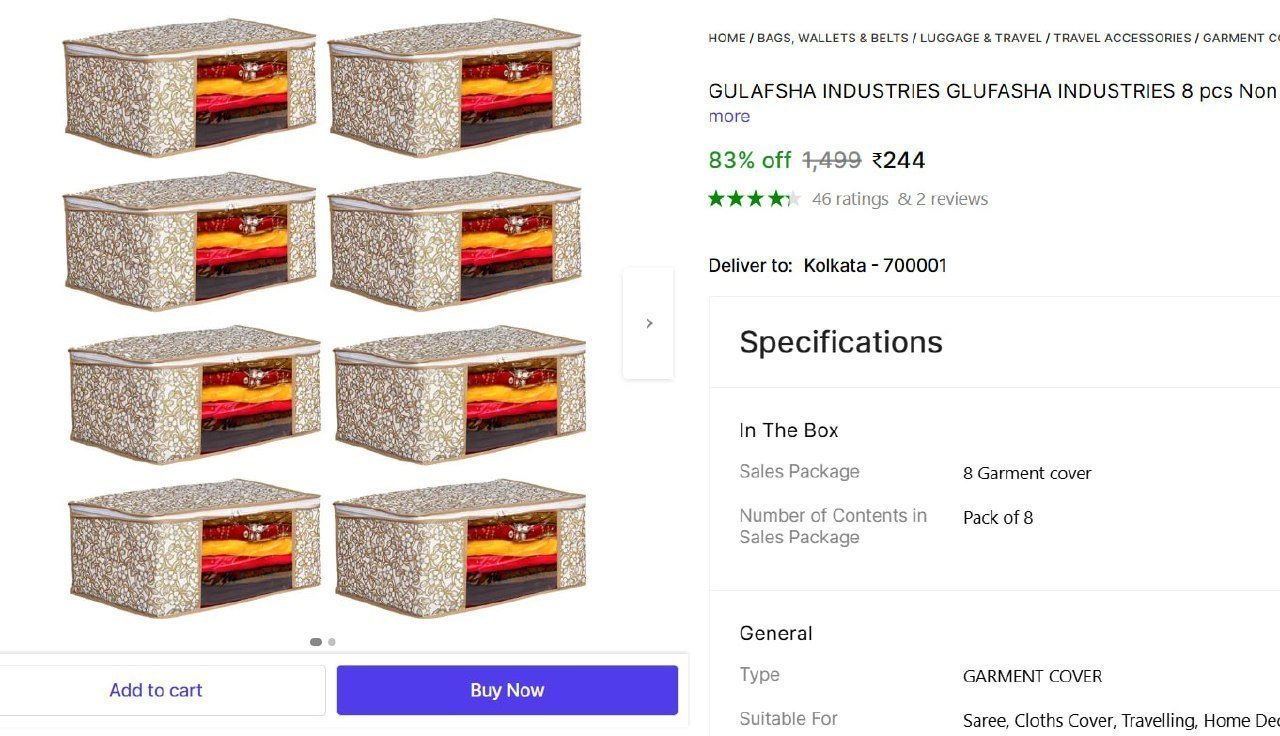
Task: Click the Buy Now button
Action: (507, 690)
